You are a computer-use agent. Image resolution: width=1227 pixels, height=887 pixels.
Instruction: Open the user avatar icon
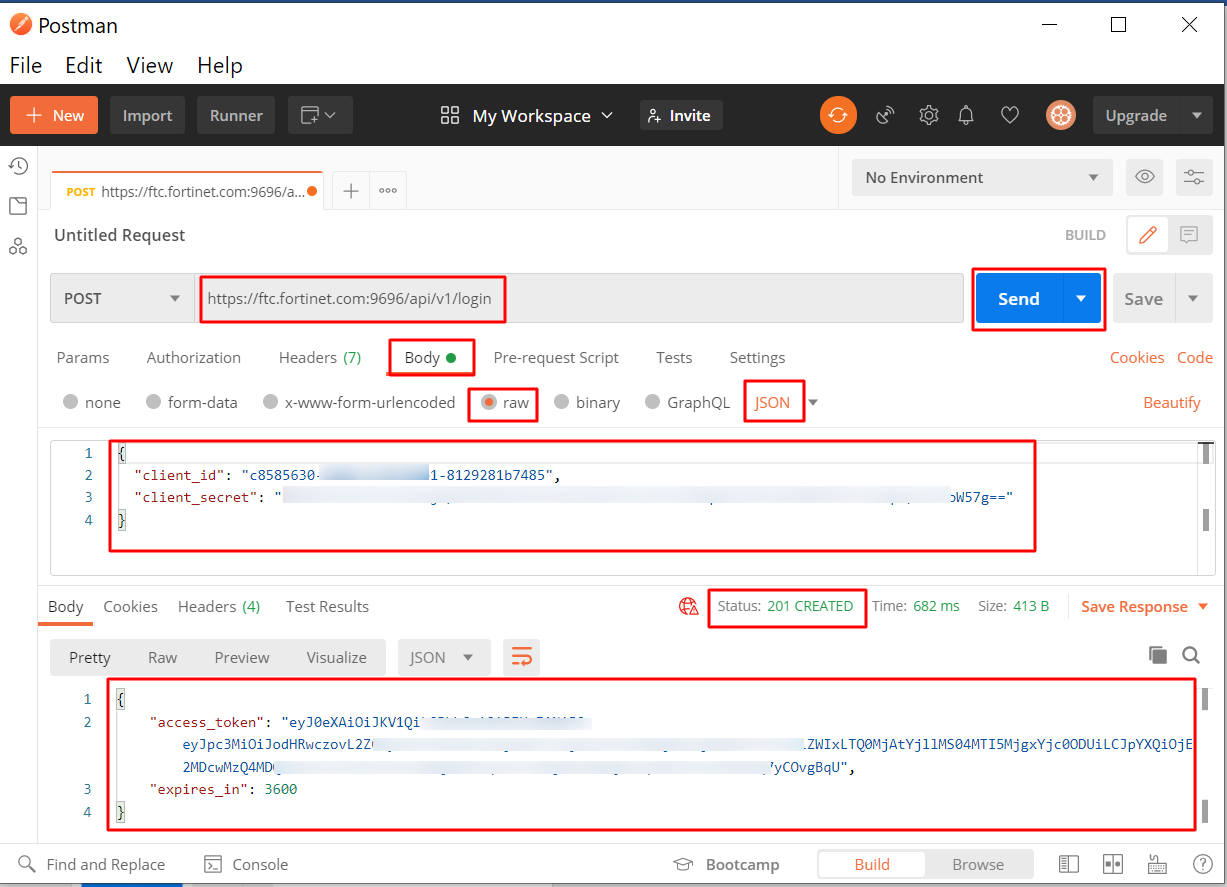(x=1060, y=115)
